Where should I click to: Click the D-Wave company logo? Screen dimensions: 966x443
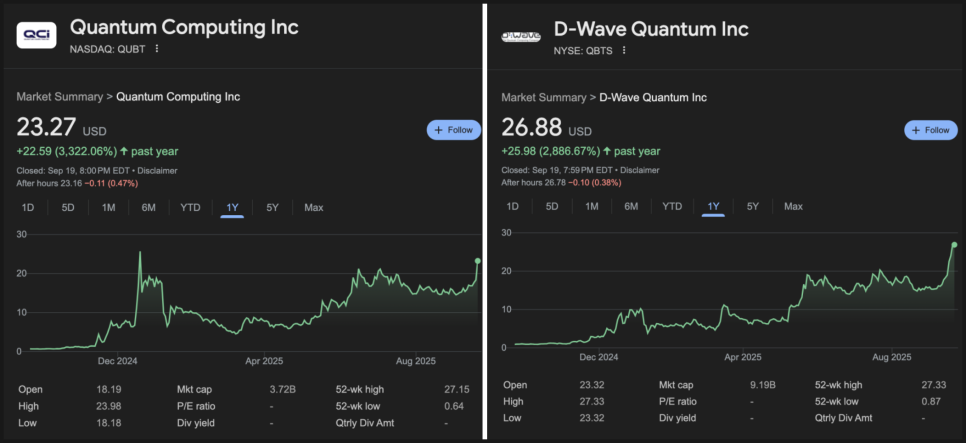[521, 36]
